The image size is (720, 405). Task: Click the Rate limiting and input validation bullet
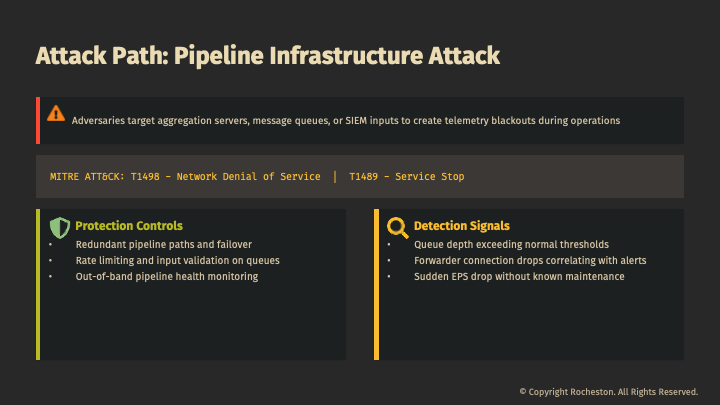coord(177,260)
